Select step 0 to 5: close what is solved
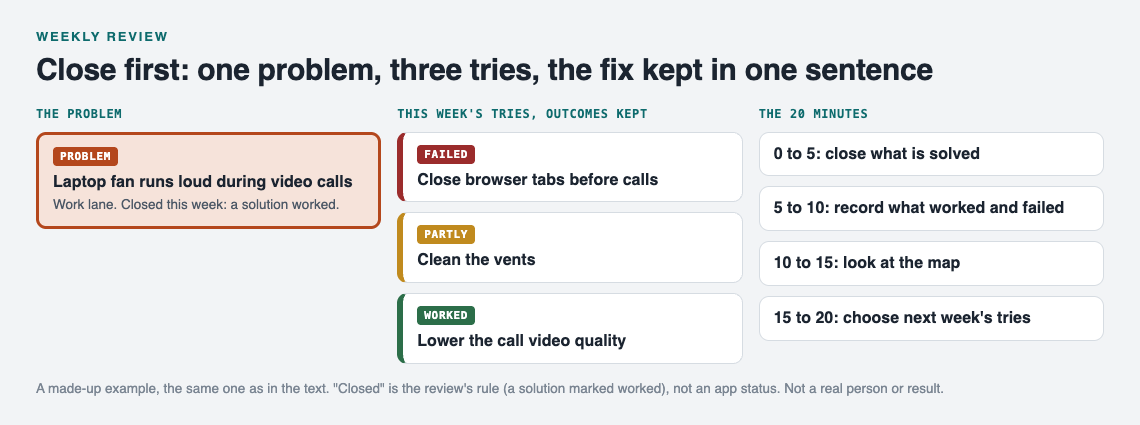1140x425 pixels. [931, 154]
